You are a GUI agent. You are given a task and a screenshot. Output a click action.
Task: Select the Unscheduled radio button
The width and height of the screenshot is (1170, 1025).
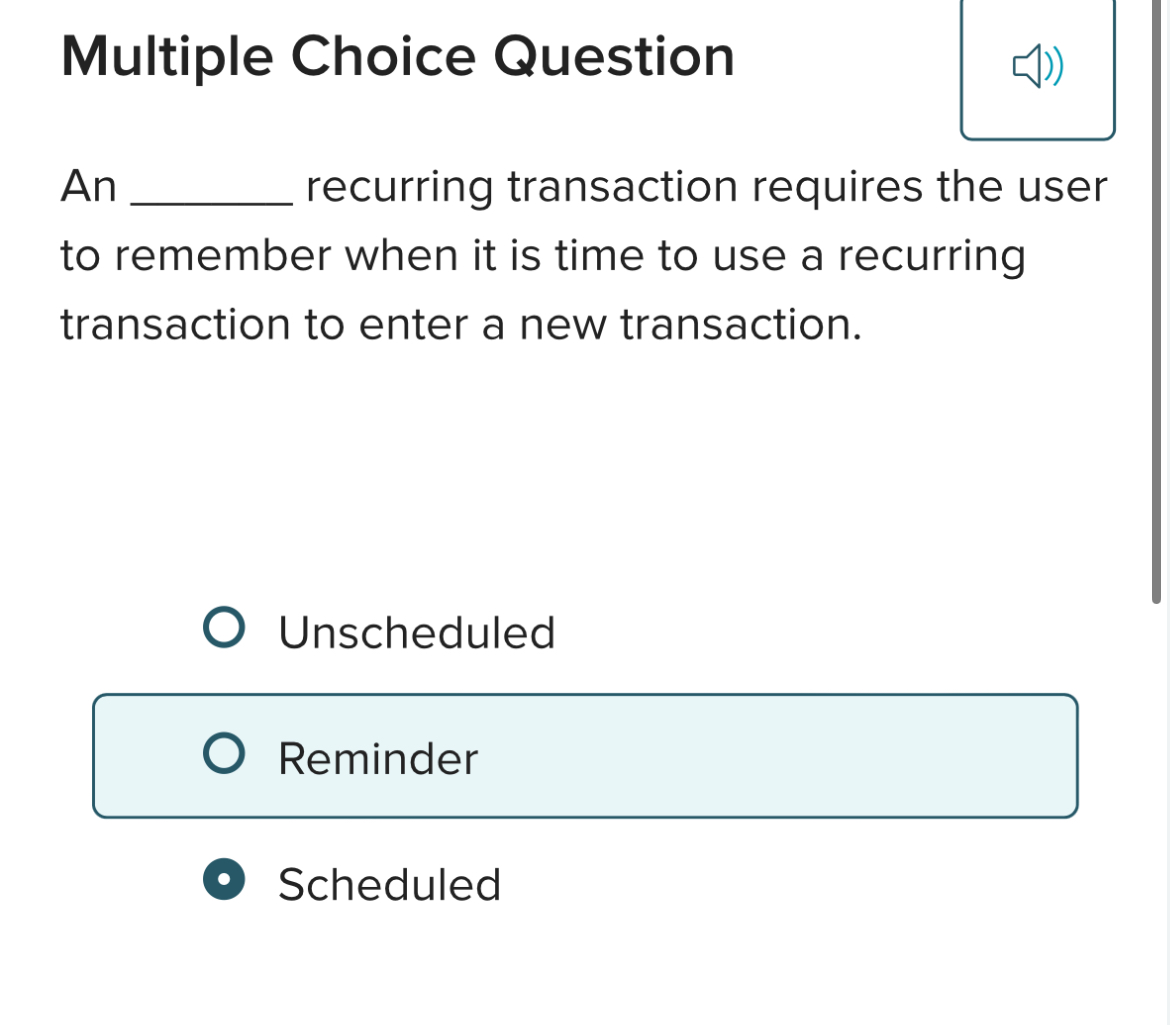coord(224,628)
